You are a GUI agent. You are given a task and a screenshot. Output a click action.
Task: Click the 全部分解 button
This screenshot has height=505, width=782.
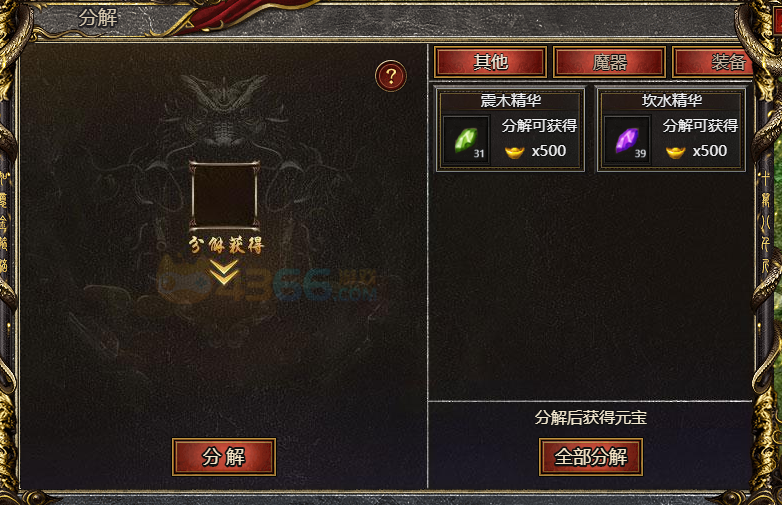[591, 457]
